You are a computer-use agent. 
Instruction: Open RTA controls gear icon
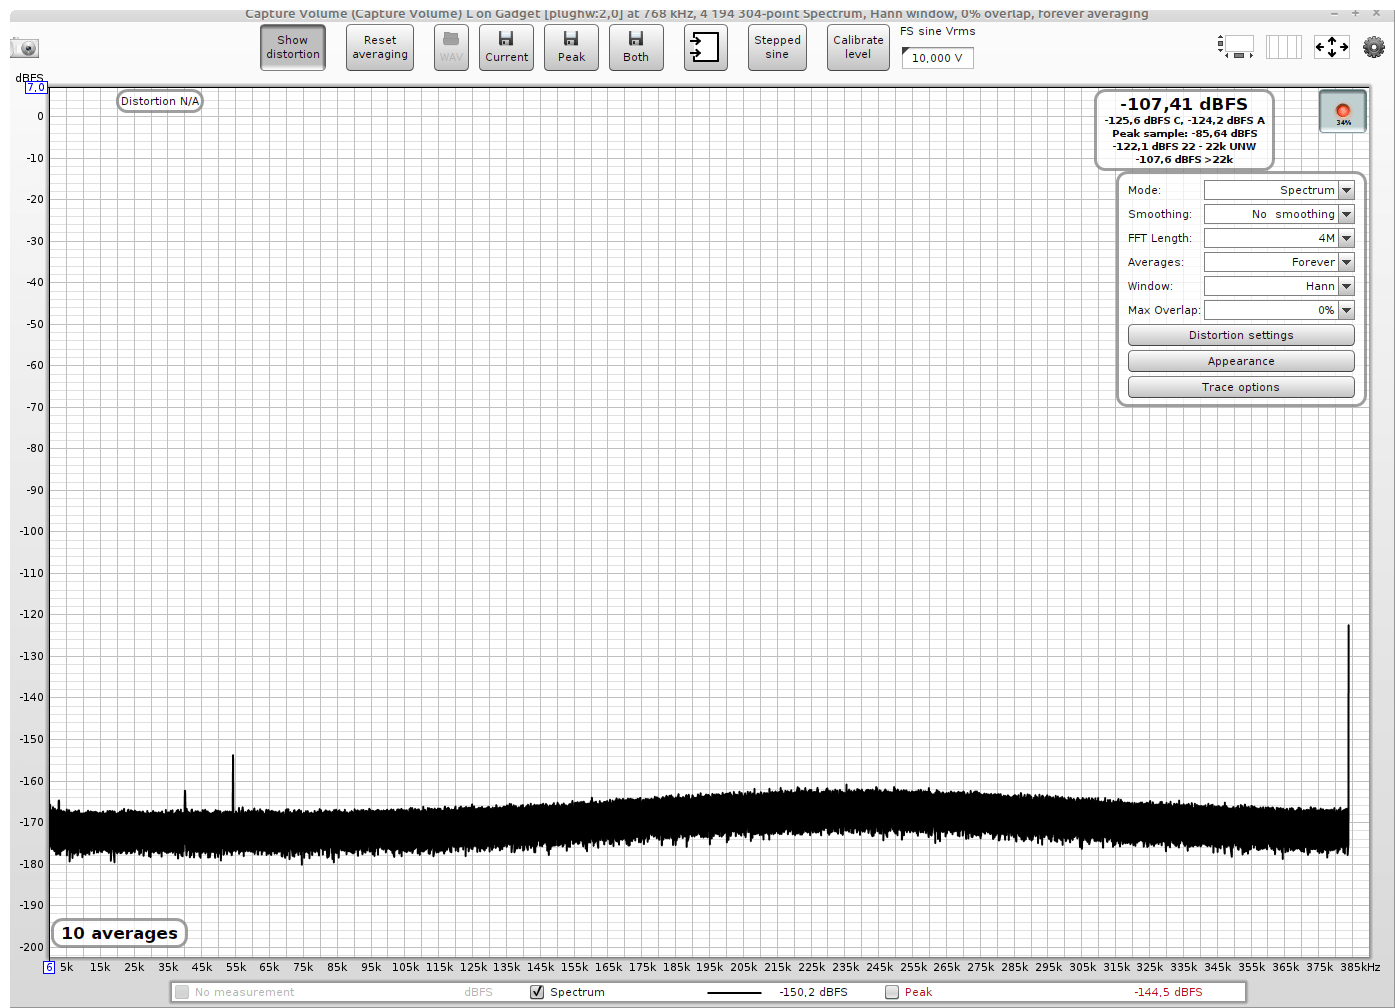1374,47
